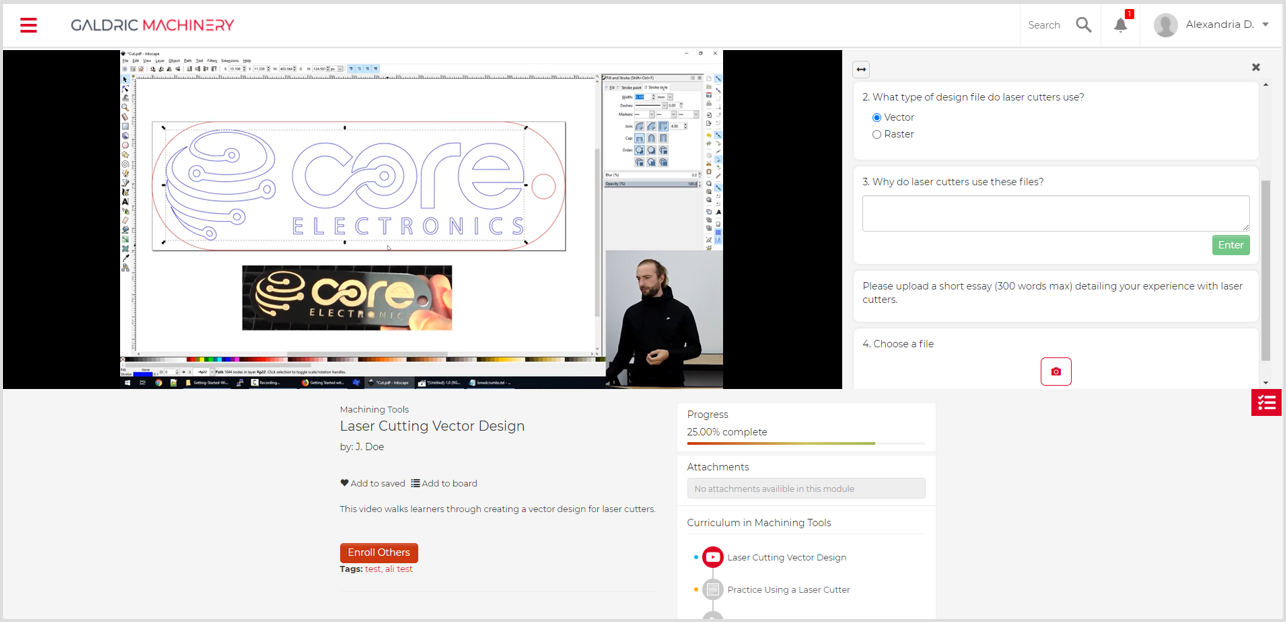
Task: Open the Practice Using a Laser Cutter curriculum item
Action: click(789, 590)
